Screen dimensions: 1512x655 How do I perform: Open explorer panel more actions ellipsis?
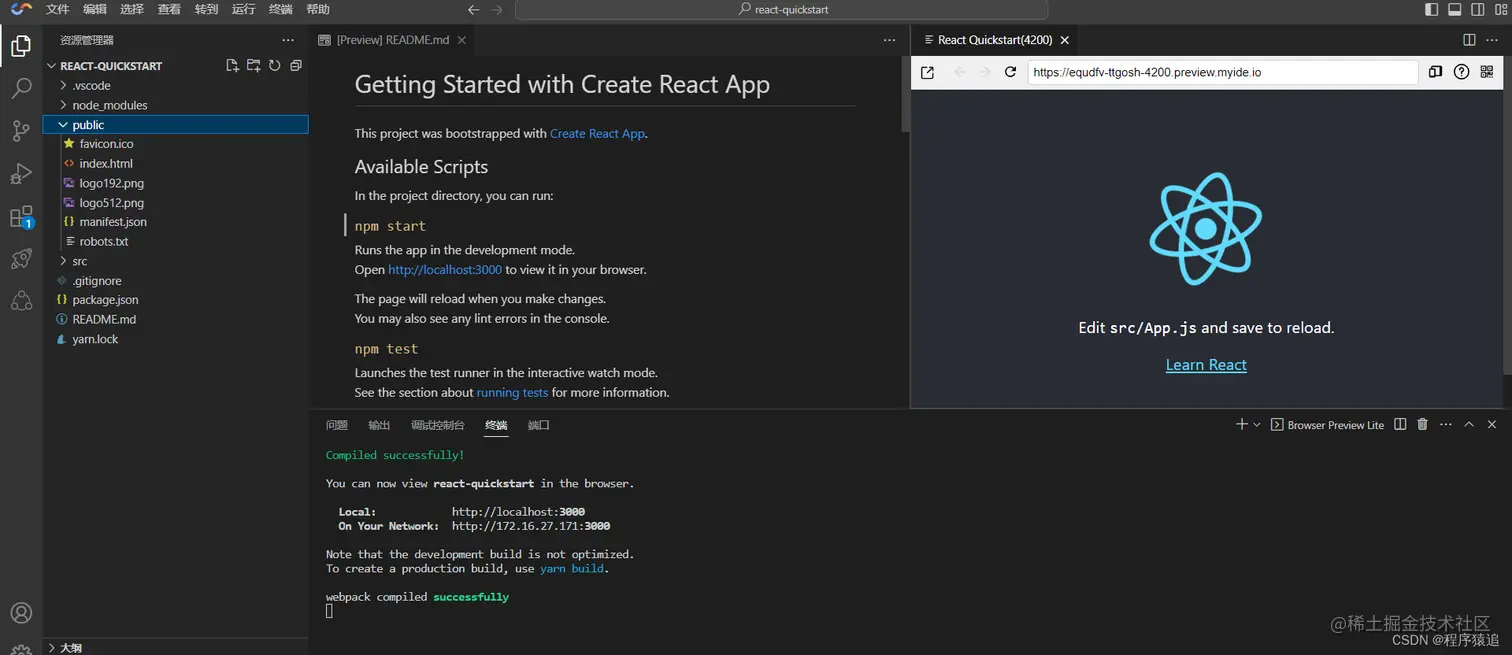[288, 40]
